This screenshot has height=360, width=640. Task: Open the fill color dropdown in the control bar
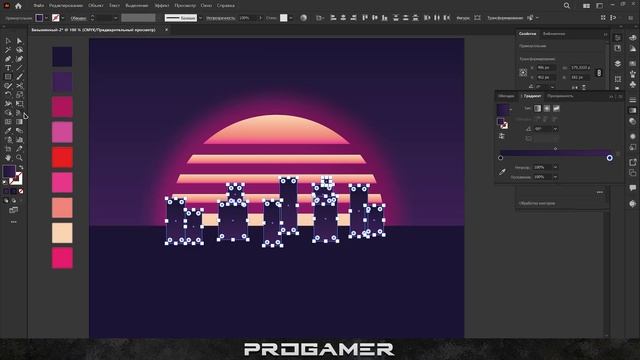click(x=46, y=18)
